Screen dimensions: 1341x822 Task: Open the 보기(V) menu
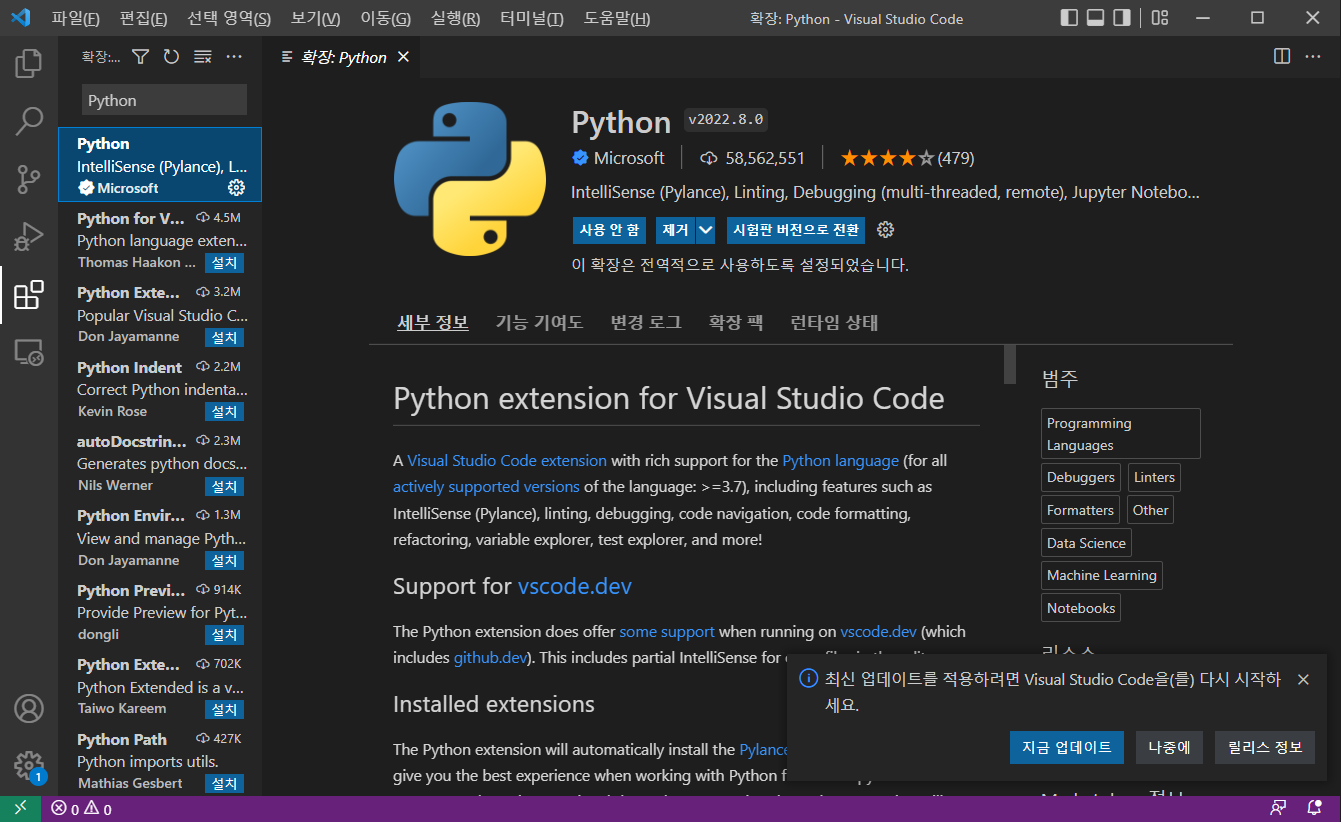point(315,19)
